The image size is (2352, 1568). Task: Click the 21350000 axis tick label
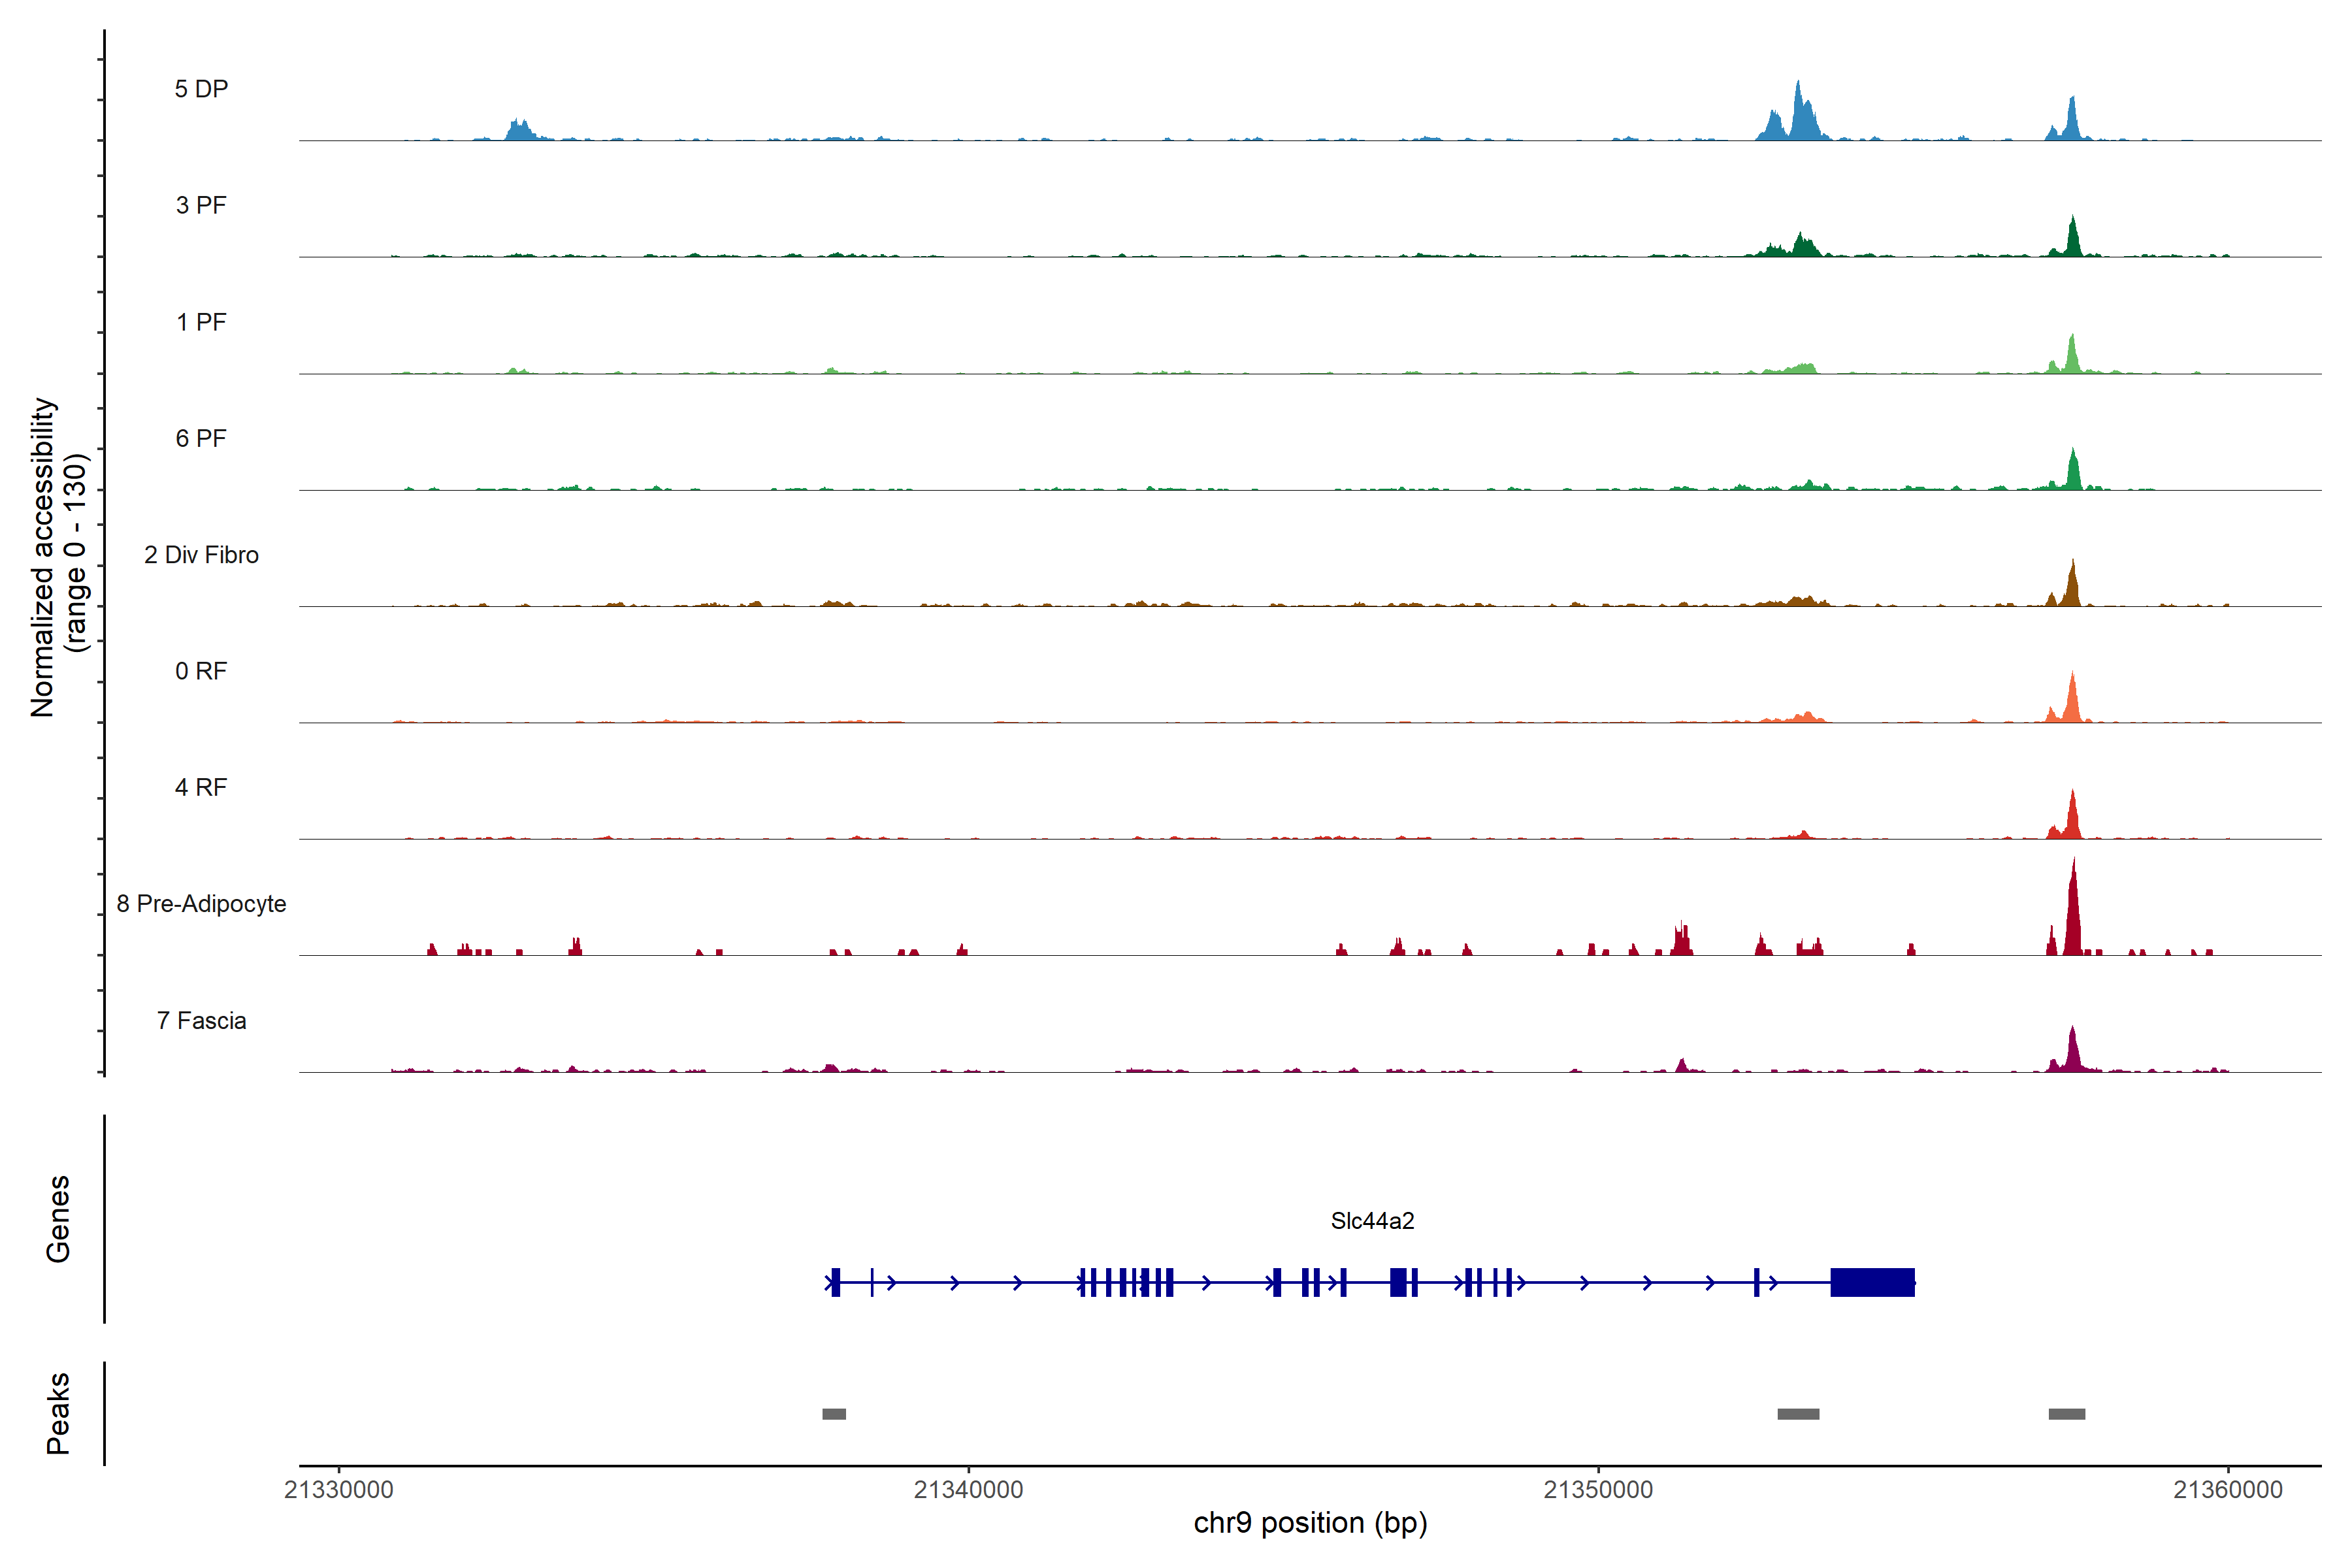coord(1598,1490)
